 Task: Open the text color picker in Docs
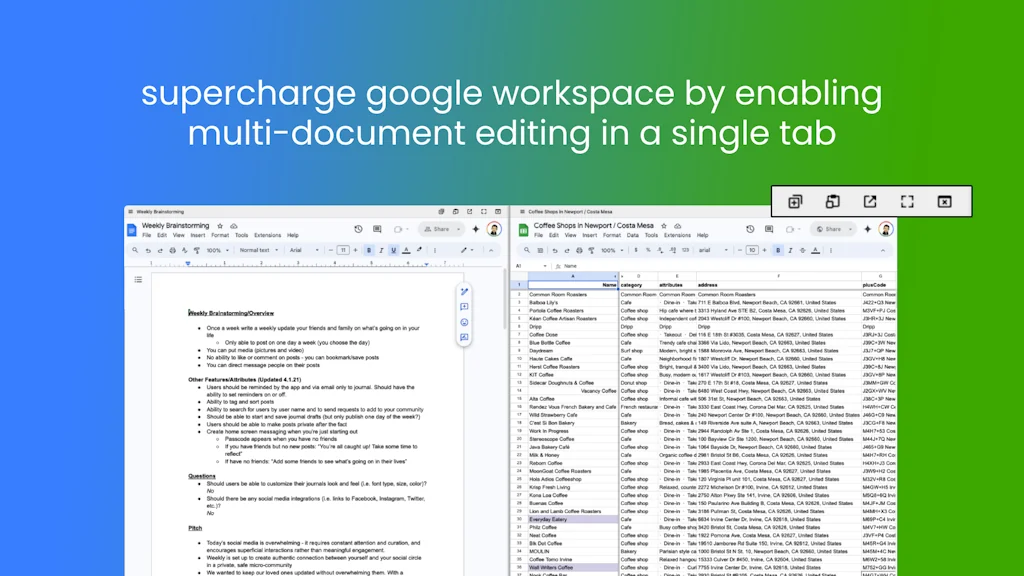[x=407, y=249]
